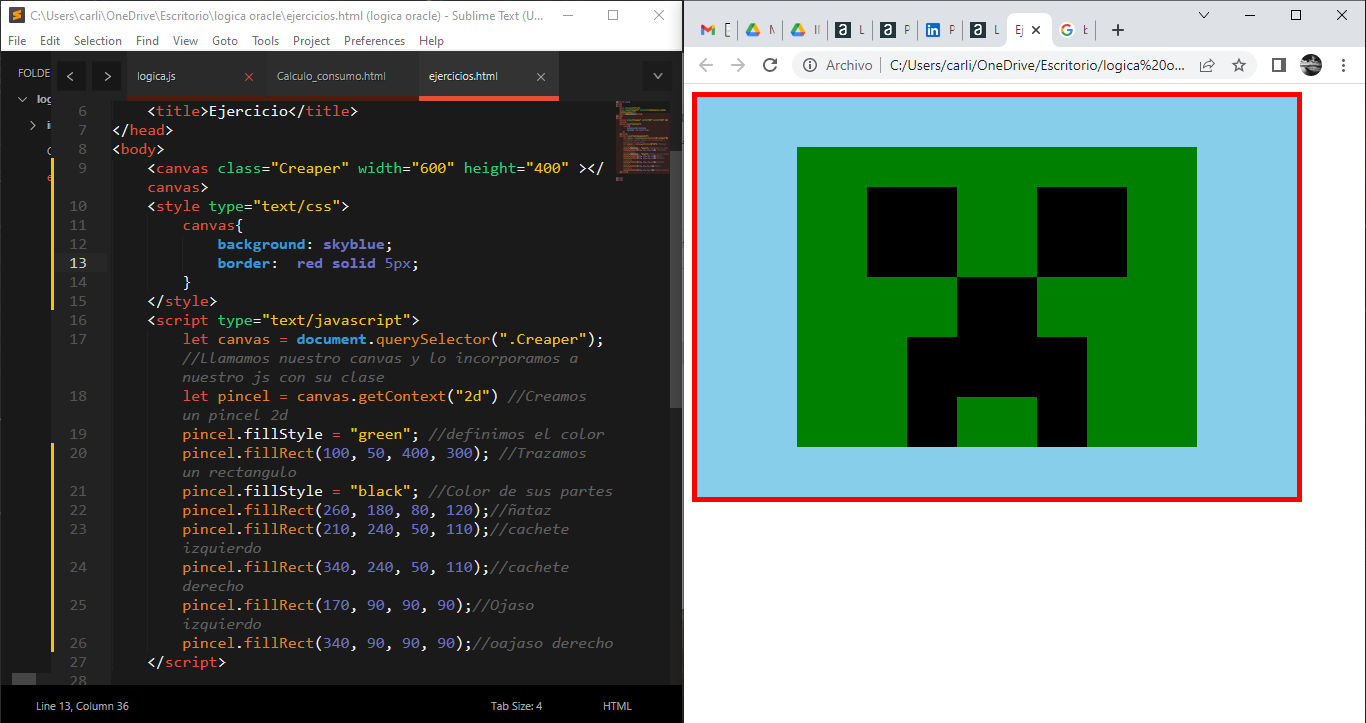Open the Sublime tab list dropdown arrow
The image size is (1366, 723).
click(x=658, y=76)
